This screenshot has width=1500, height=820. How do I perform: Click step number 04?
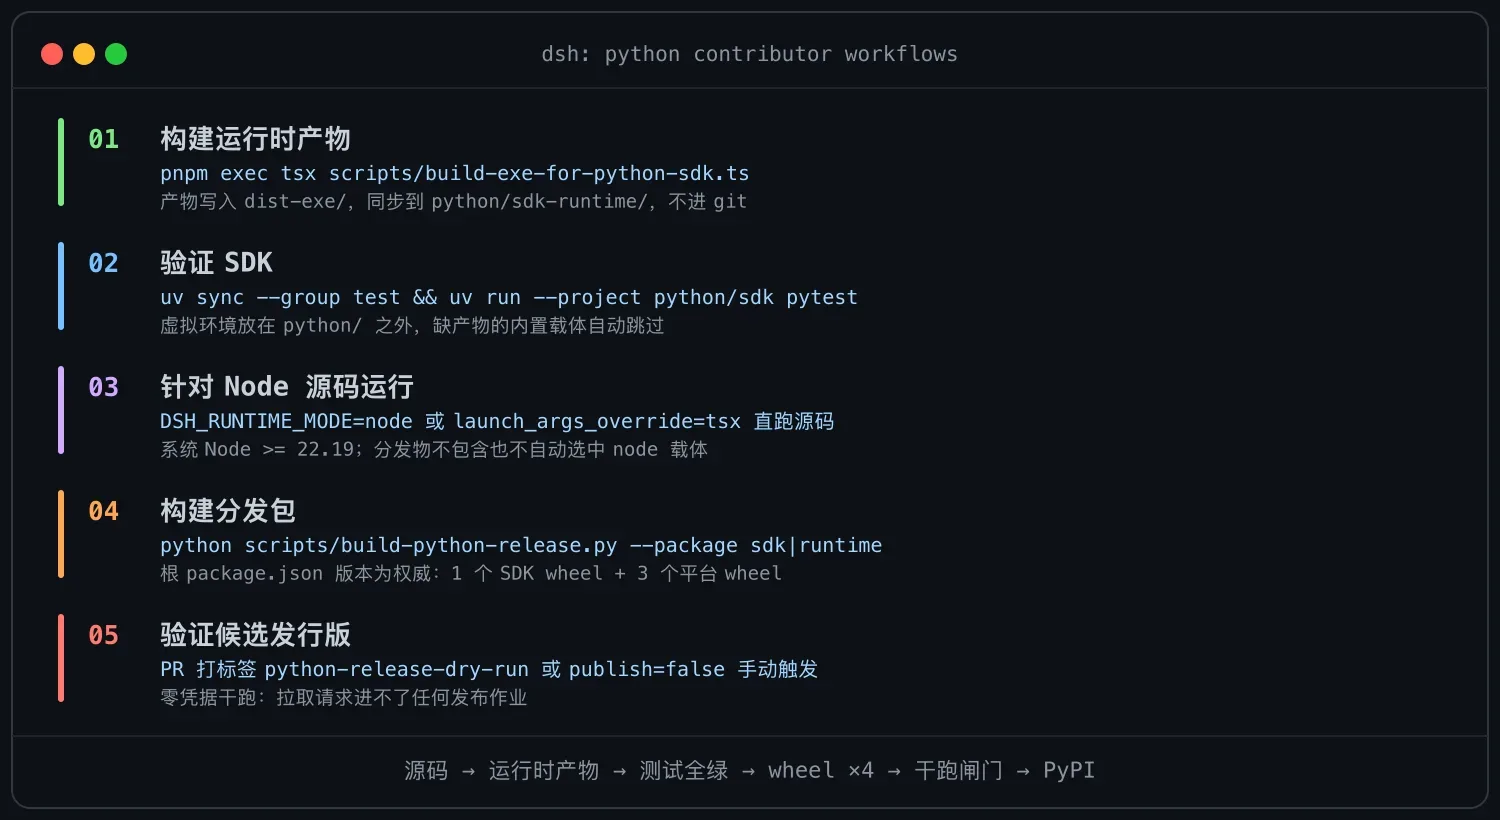[103, 511]
